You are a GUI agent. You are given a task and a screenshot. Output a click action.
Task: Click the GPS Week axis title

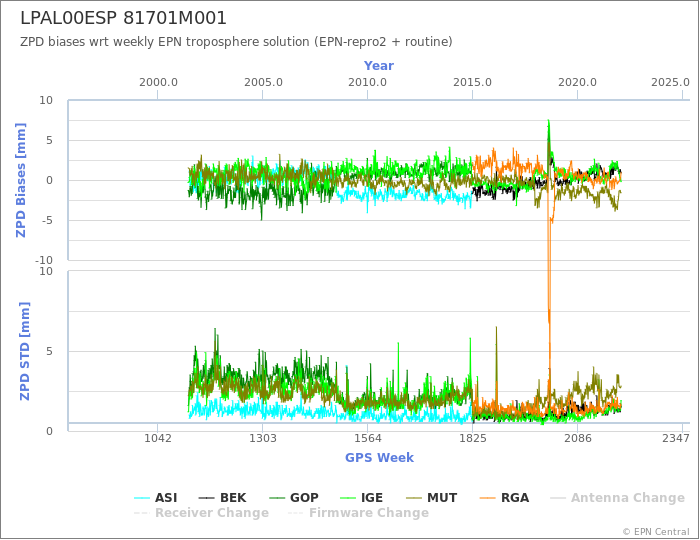(379, 457)
